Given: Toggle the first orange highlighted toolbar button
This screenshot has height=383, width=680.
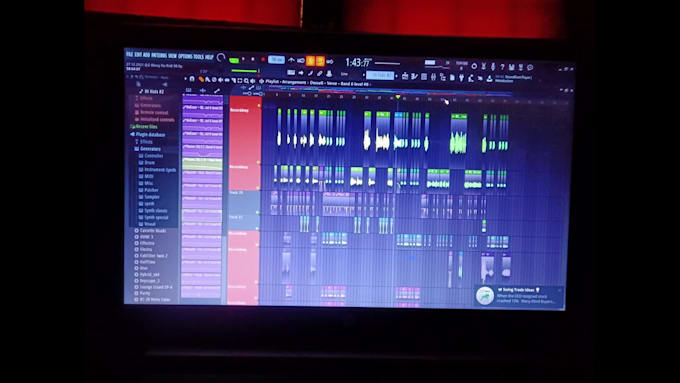Looking at the screenshot, I should pyautogui.click(x=311, y=61).
